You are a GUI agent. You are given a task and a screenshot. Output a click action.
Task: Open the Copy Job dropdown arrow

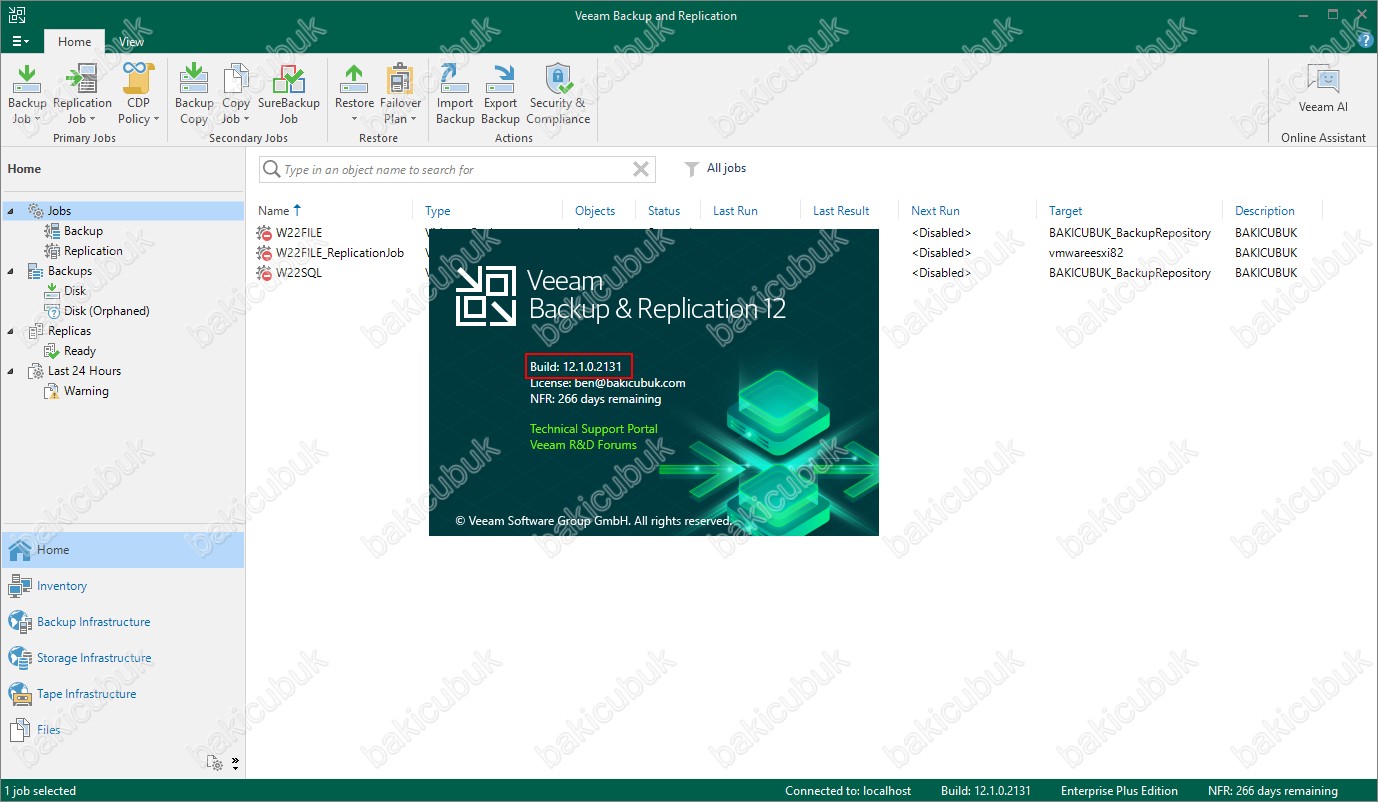click(246, 119)
